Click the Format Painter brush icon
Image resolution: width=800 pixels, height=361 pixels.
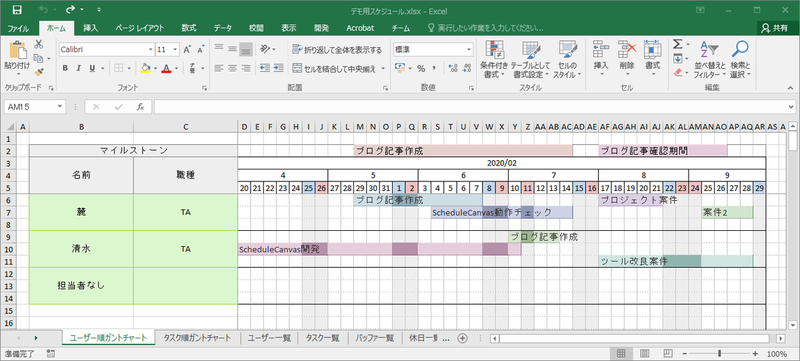click(39, 73)
